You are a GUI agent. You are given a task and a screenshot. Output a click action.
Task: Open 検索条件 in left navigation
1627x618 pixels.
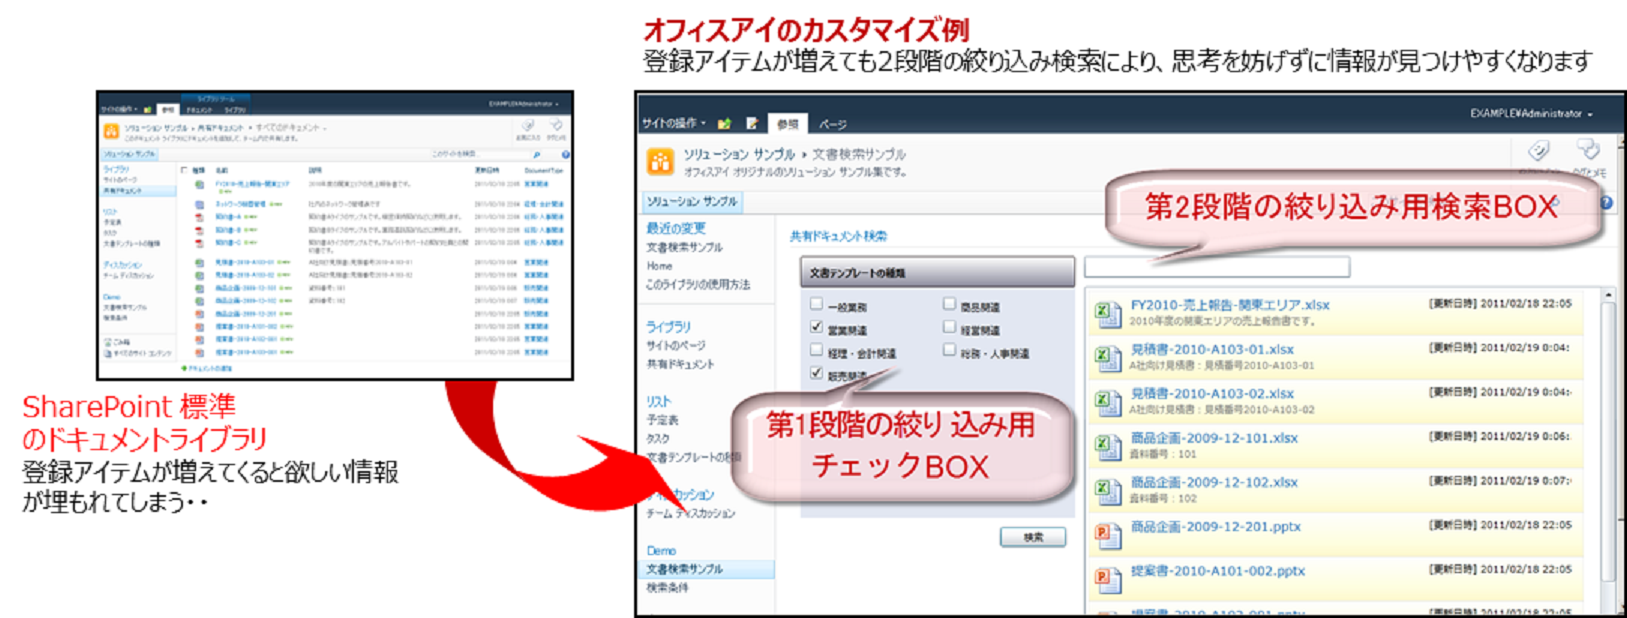[667, 588]
